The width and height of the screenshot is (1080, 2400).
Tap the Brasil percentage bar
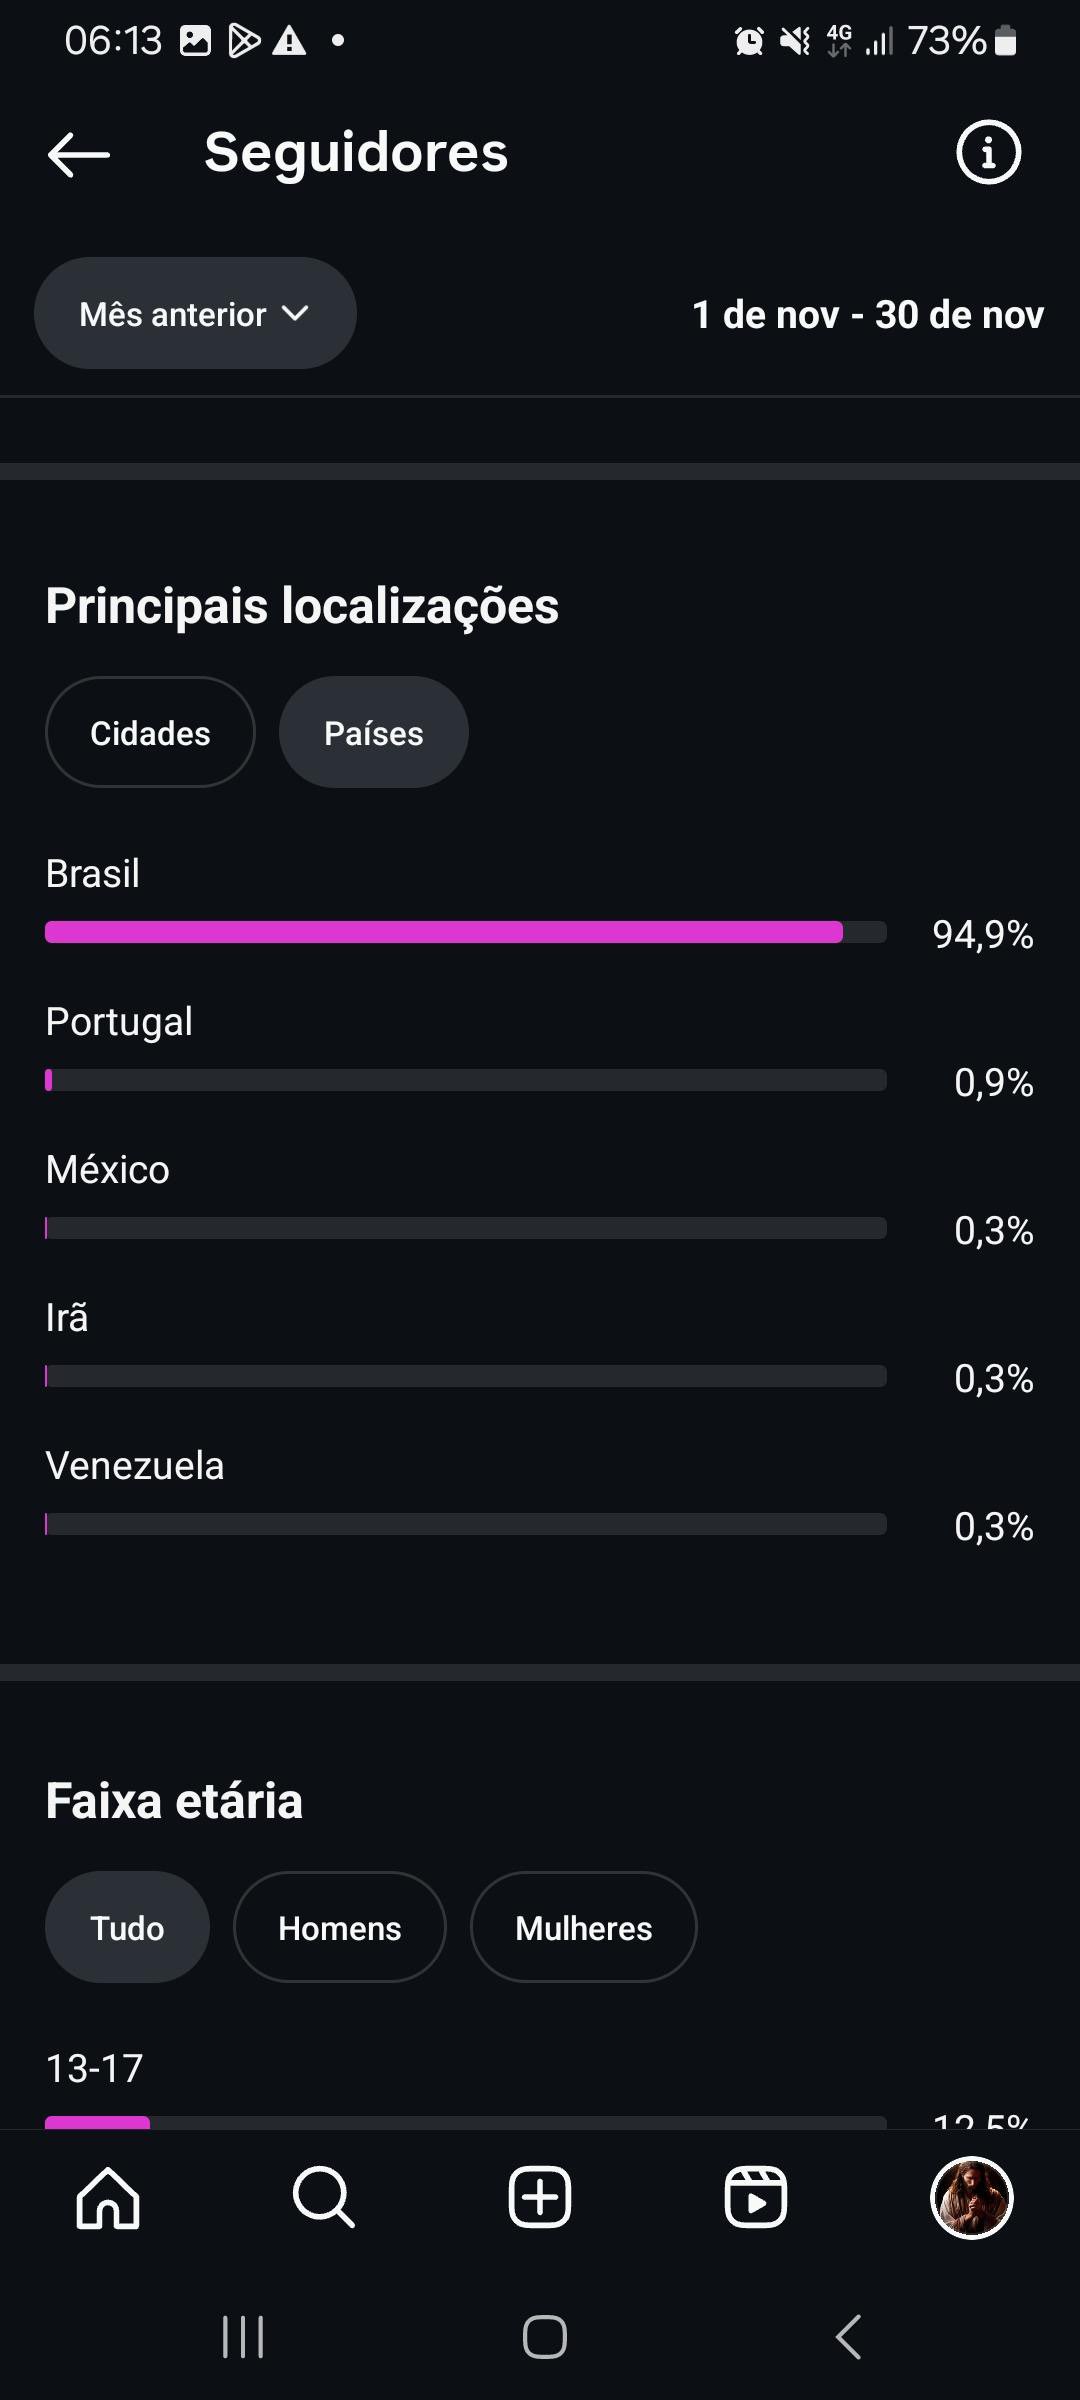[x=465, y=932]
